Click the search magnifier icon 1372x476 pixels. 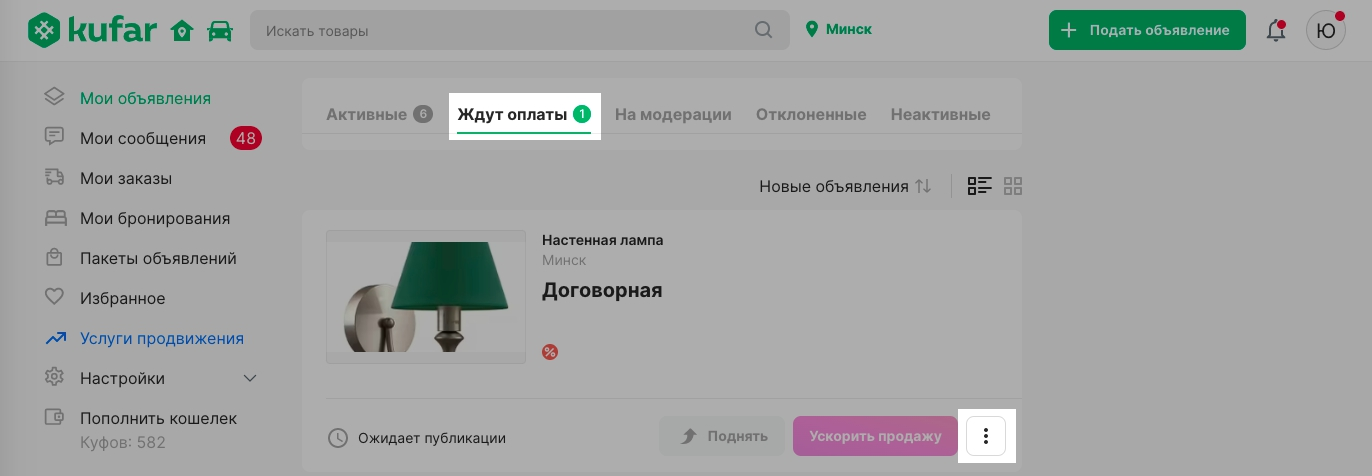tap(763, 30)
